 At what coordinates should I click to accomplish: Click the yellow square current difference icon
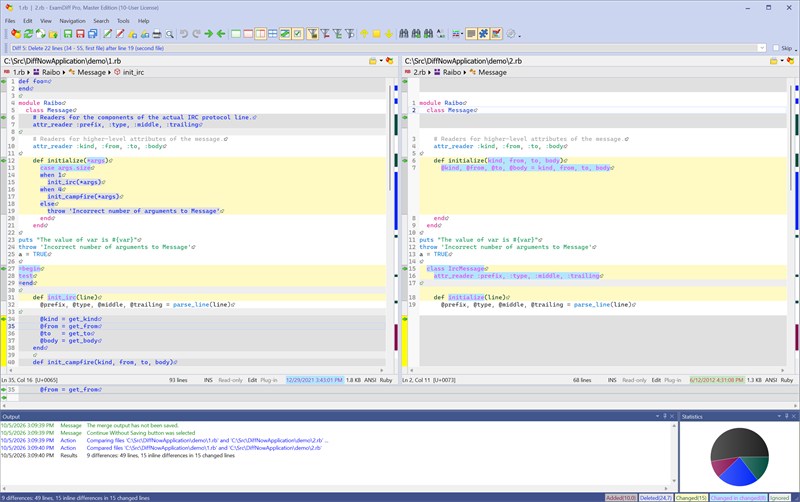point(377,34)
